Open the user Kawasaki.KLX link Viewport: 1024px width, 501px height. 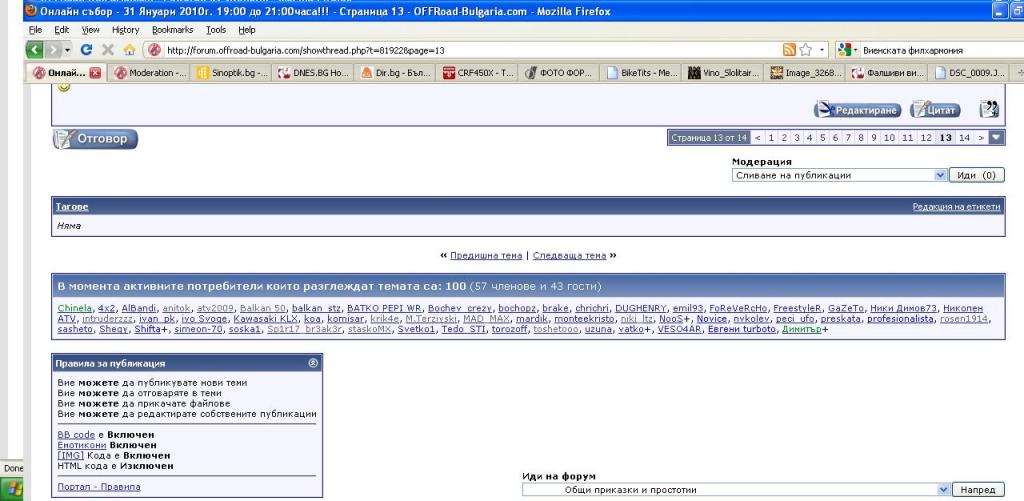(x=266, y=319)
